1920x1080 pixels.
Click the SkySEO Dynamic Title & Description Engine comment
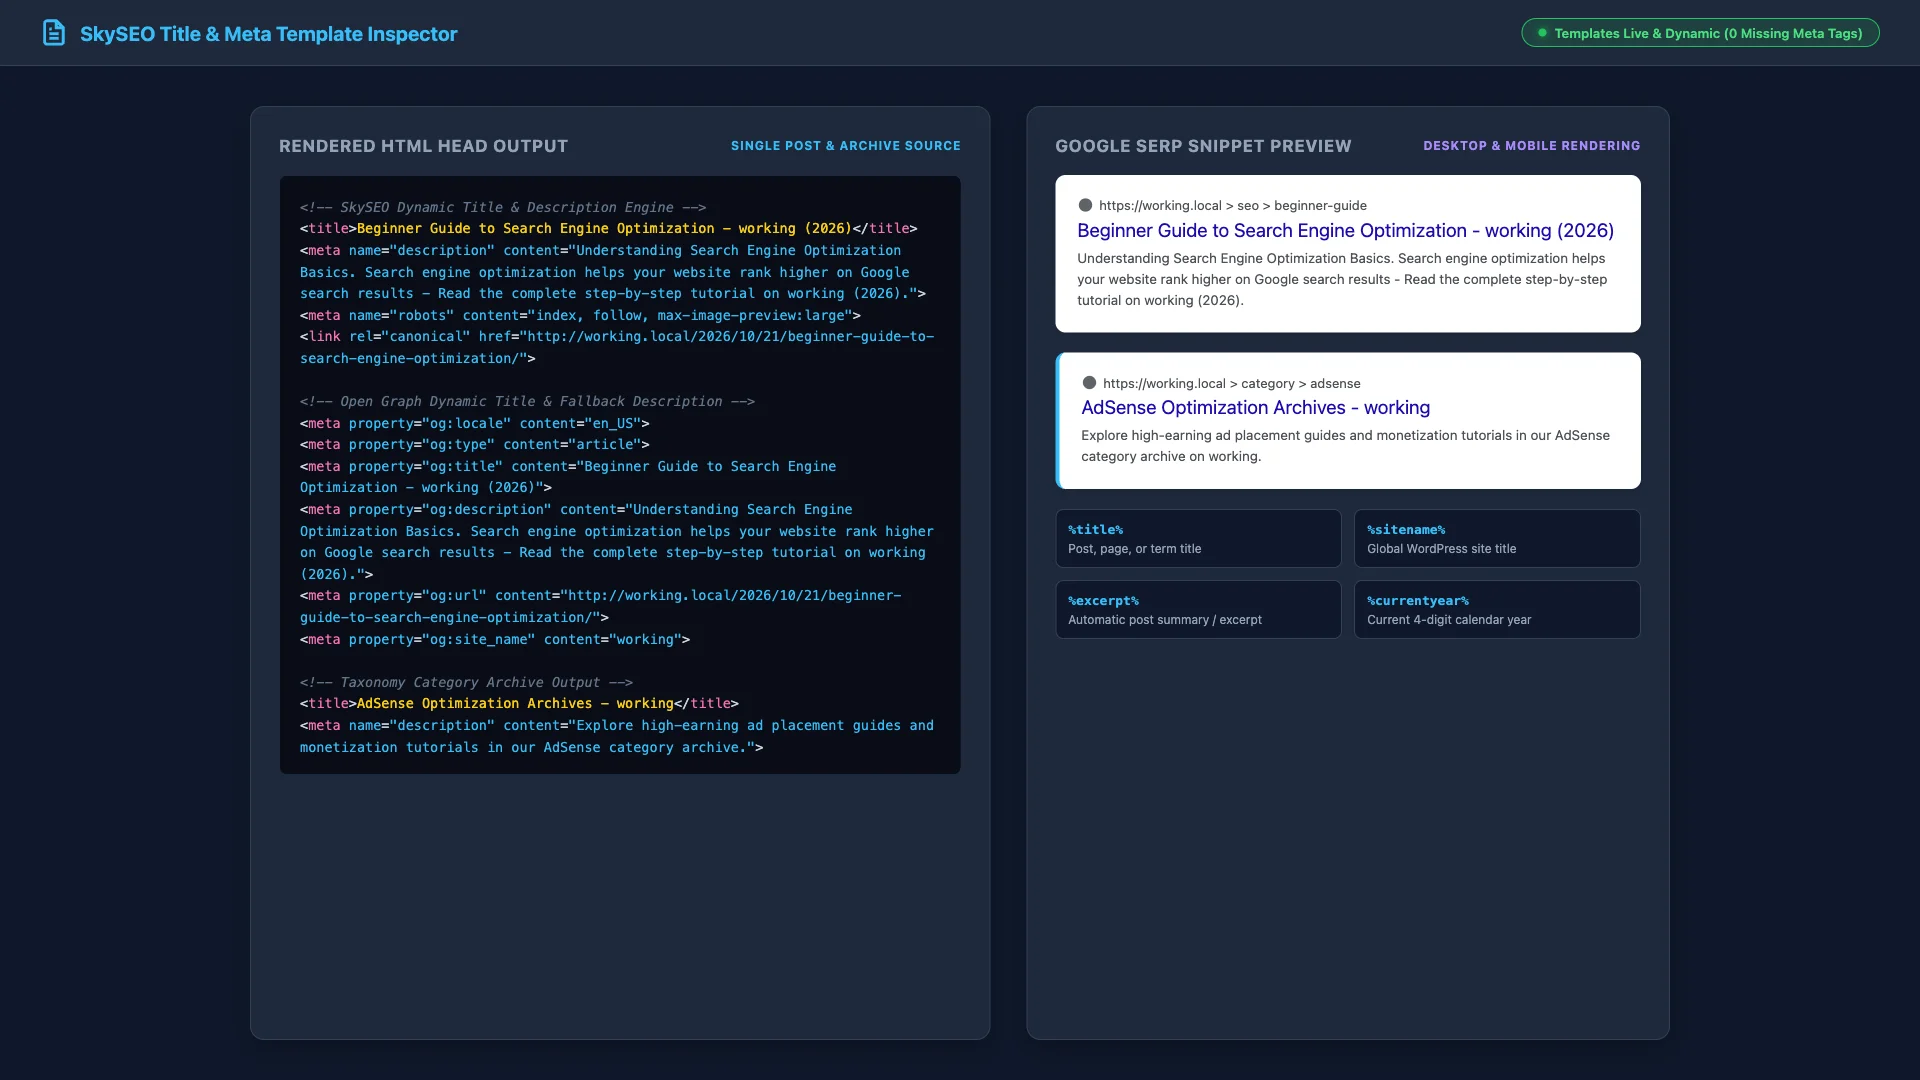point(503,207)
